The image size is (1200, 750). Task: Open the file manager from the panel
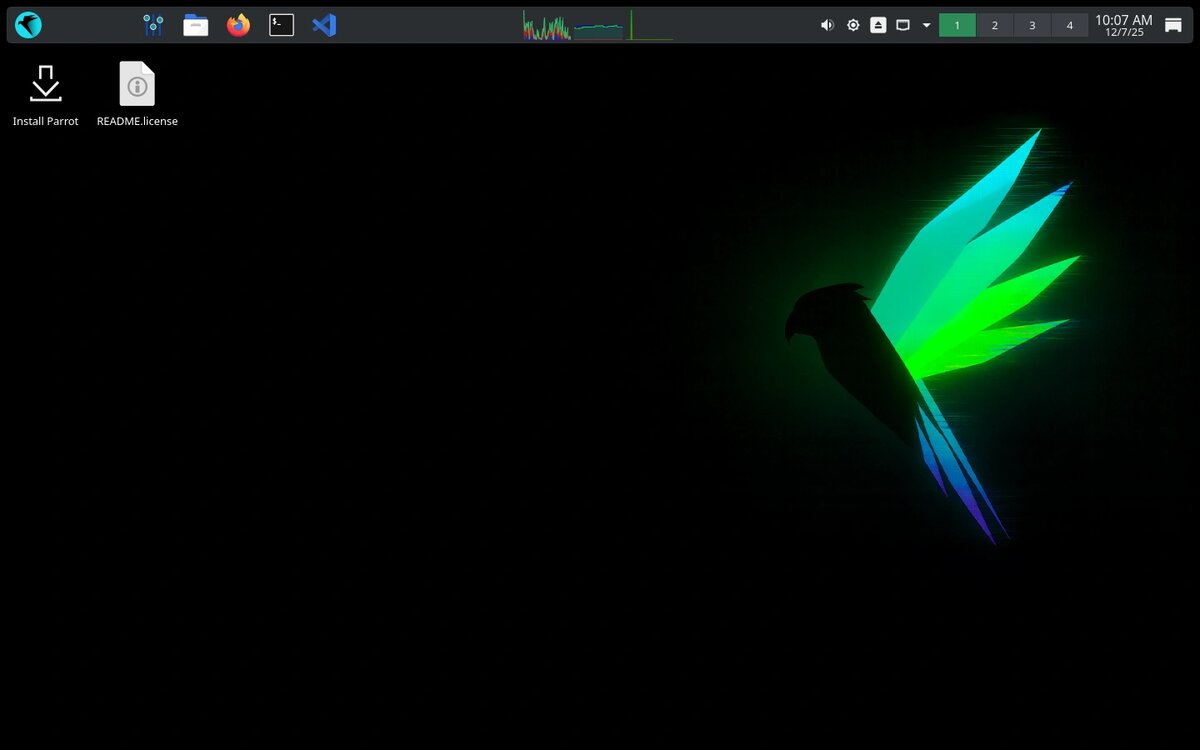point(195,25)
